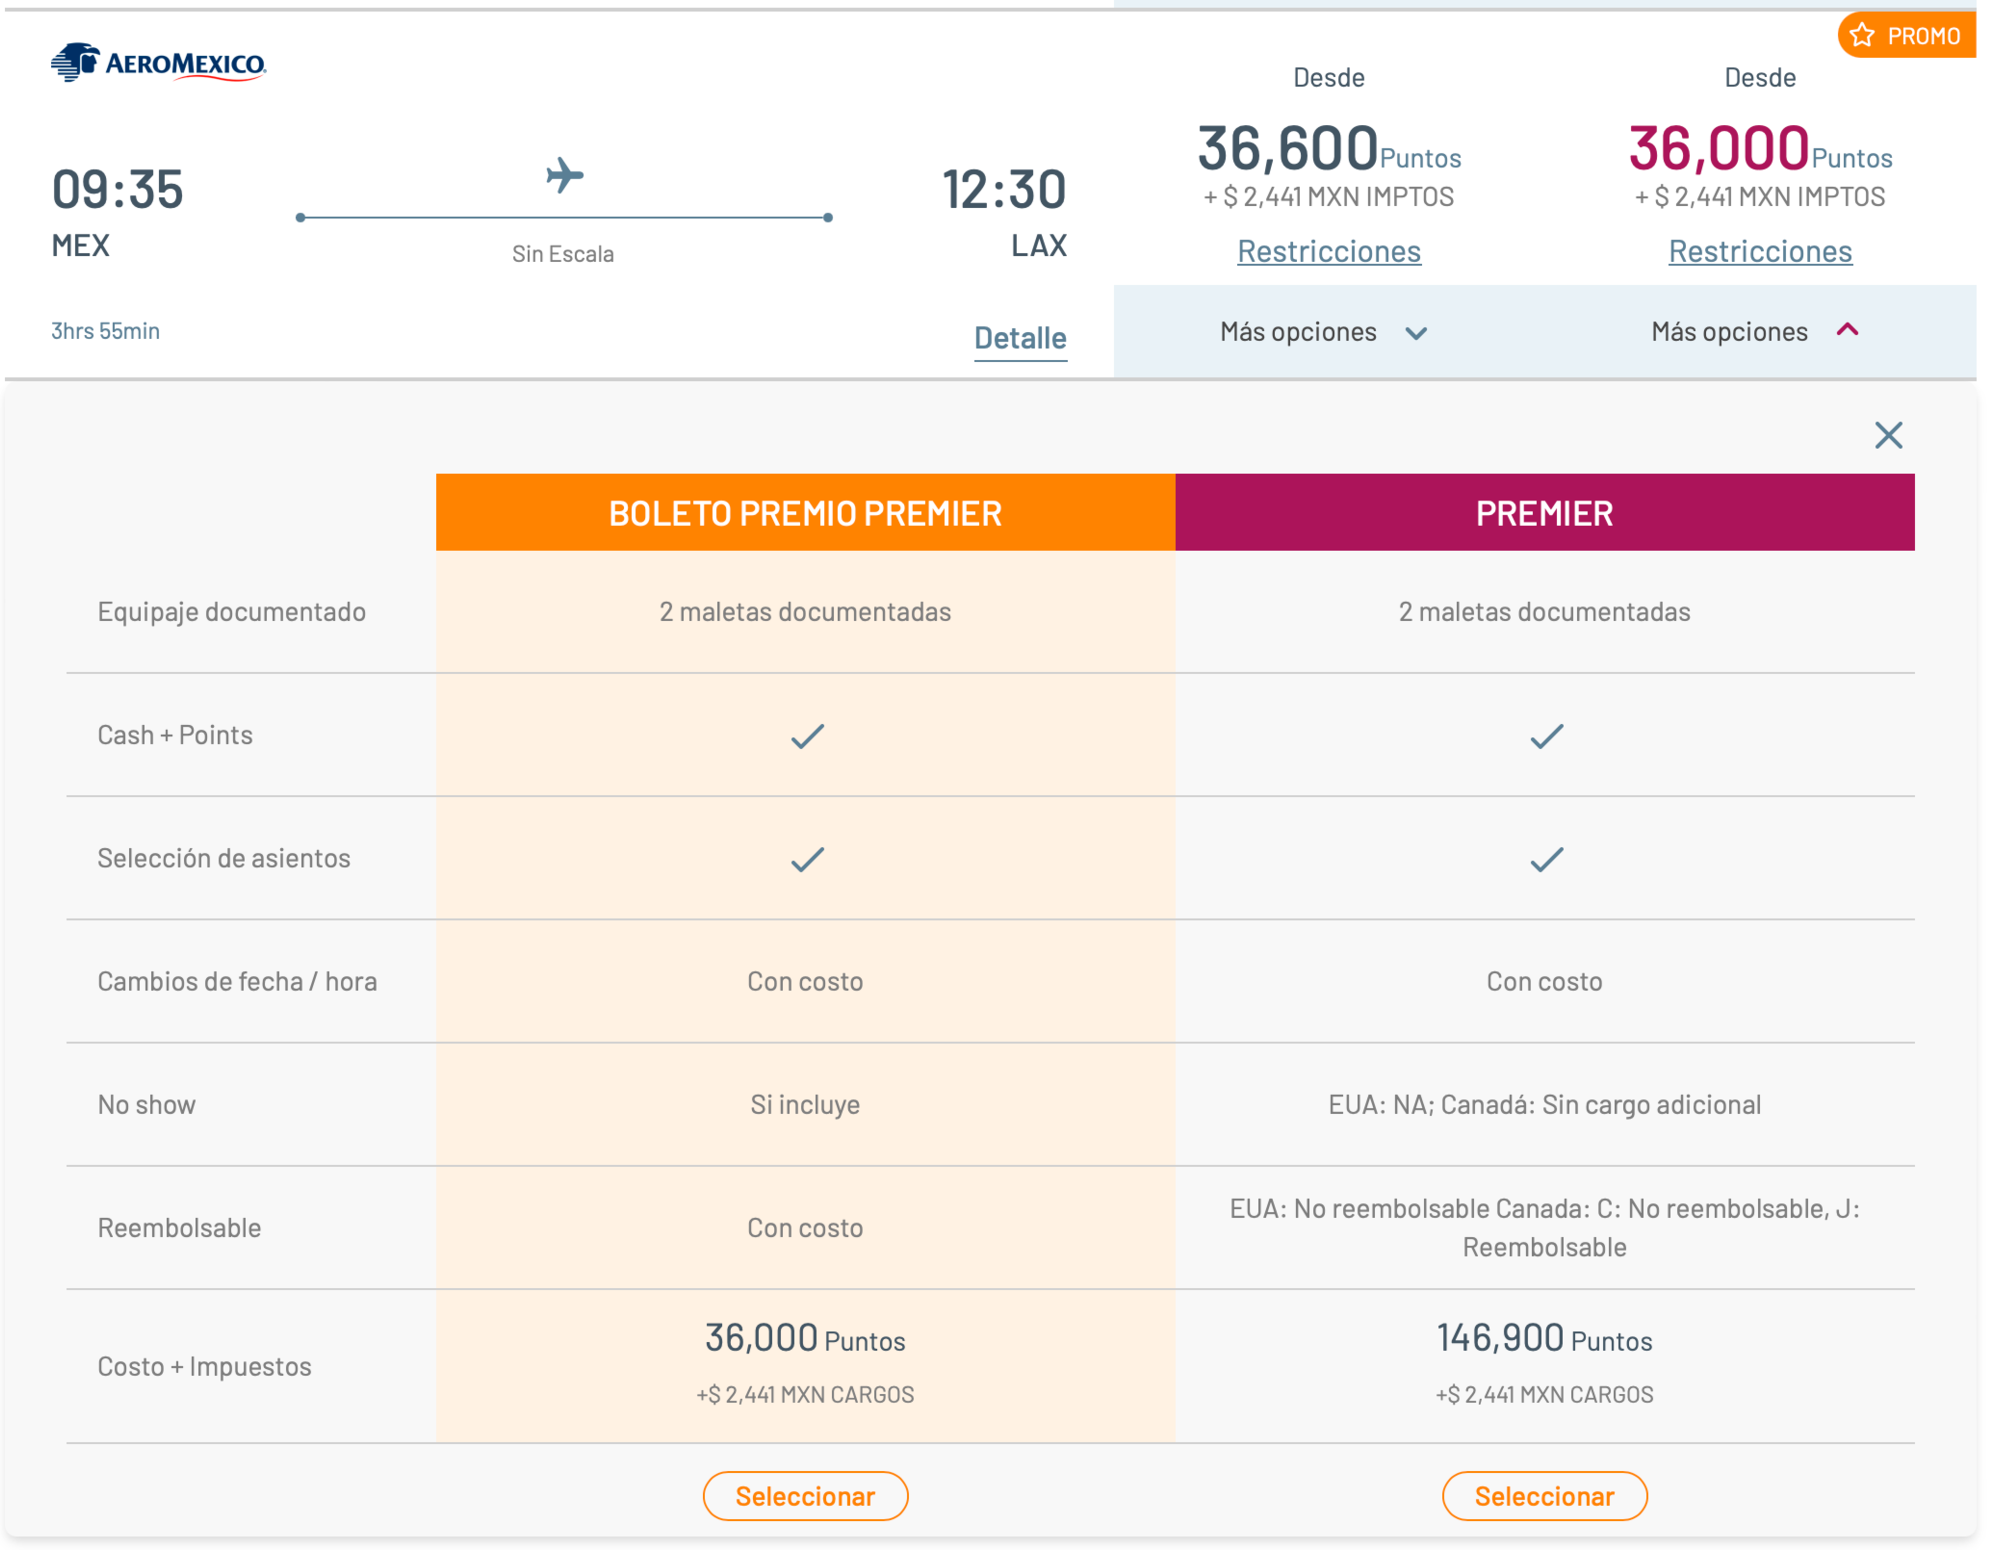The image size is (1995, 1550).
Task: Click the Sin Escala label
Action: click(563, 254)
